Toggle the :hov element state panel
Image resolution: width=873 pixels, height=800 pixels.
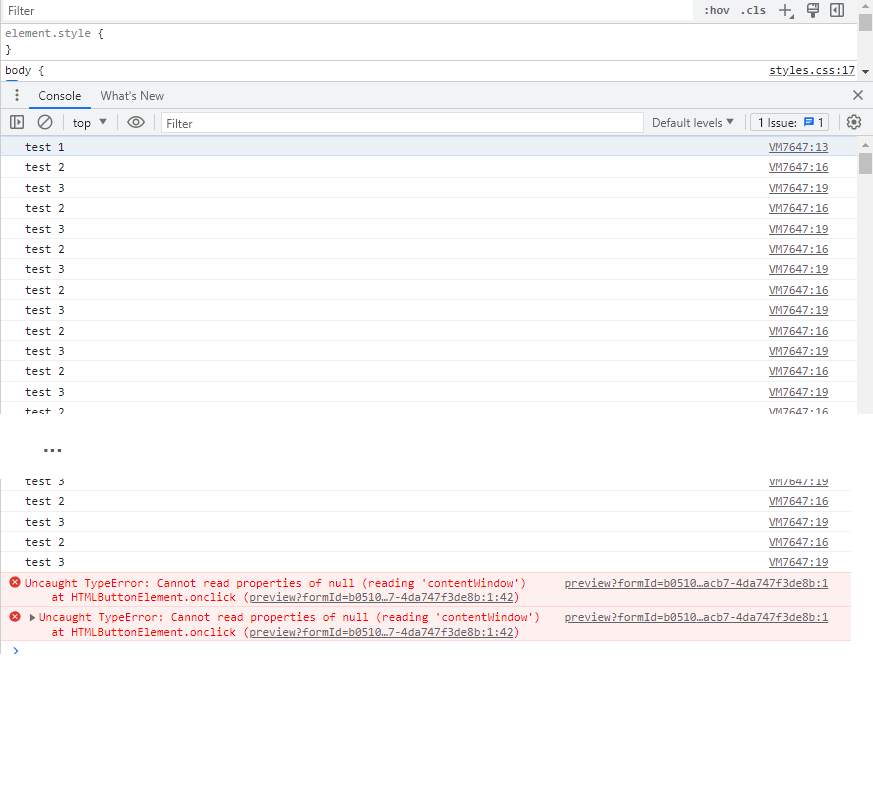pos(716,11)
